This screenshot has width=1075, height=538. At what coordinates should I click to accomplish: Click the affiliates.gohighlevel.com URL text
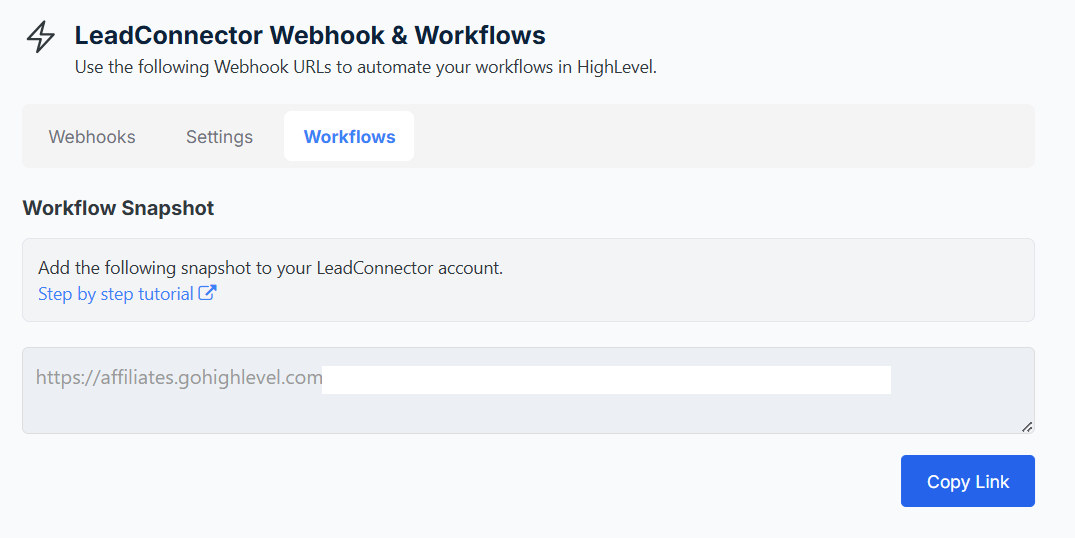pyautogui.click(x=179, y=378)
